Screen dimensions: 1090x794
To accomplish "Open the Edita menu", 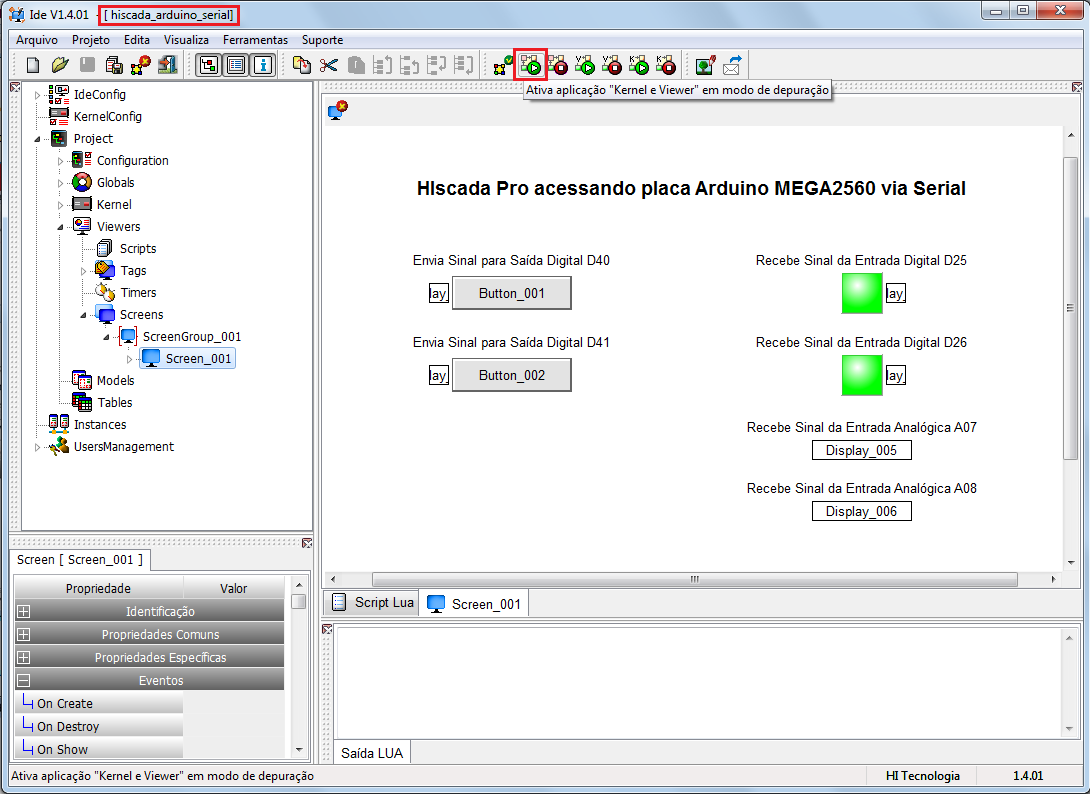I will 137,40.
